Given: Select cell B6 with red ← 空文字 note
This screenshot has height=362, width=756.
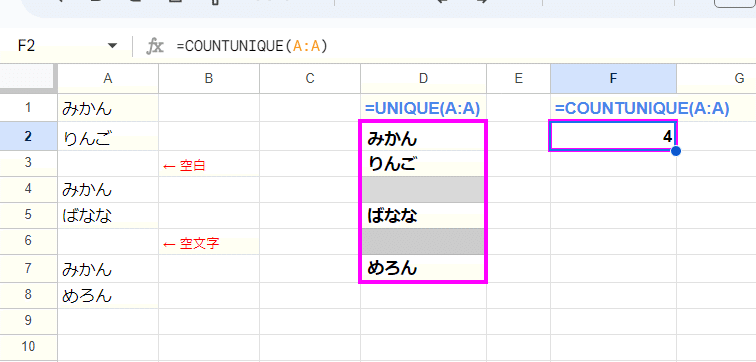Looking at the screenshot, I should 209,241.
